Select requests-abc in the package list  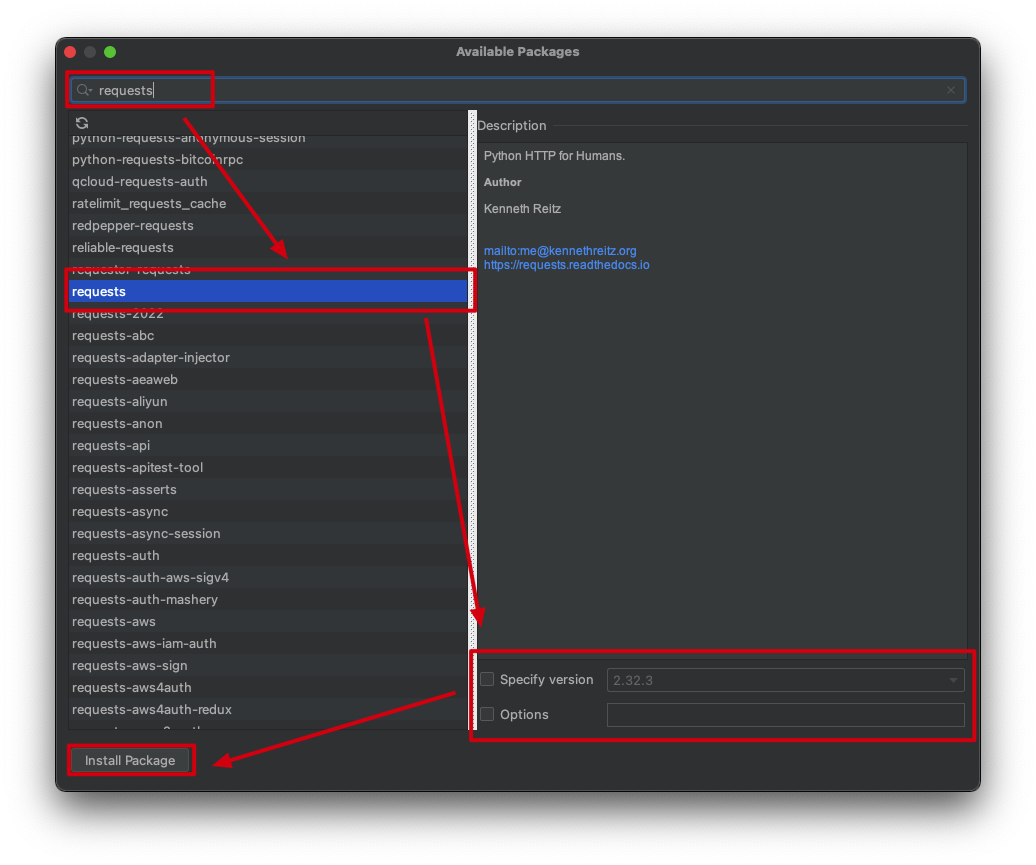tap(113, 335)
